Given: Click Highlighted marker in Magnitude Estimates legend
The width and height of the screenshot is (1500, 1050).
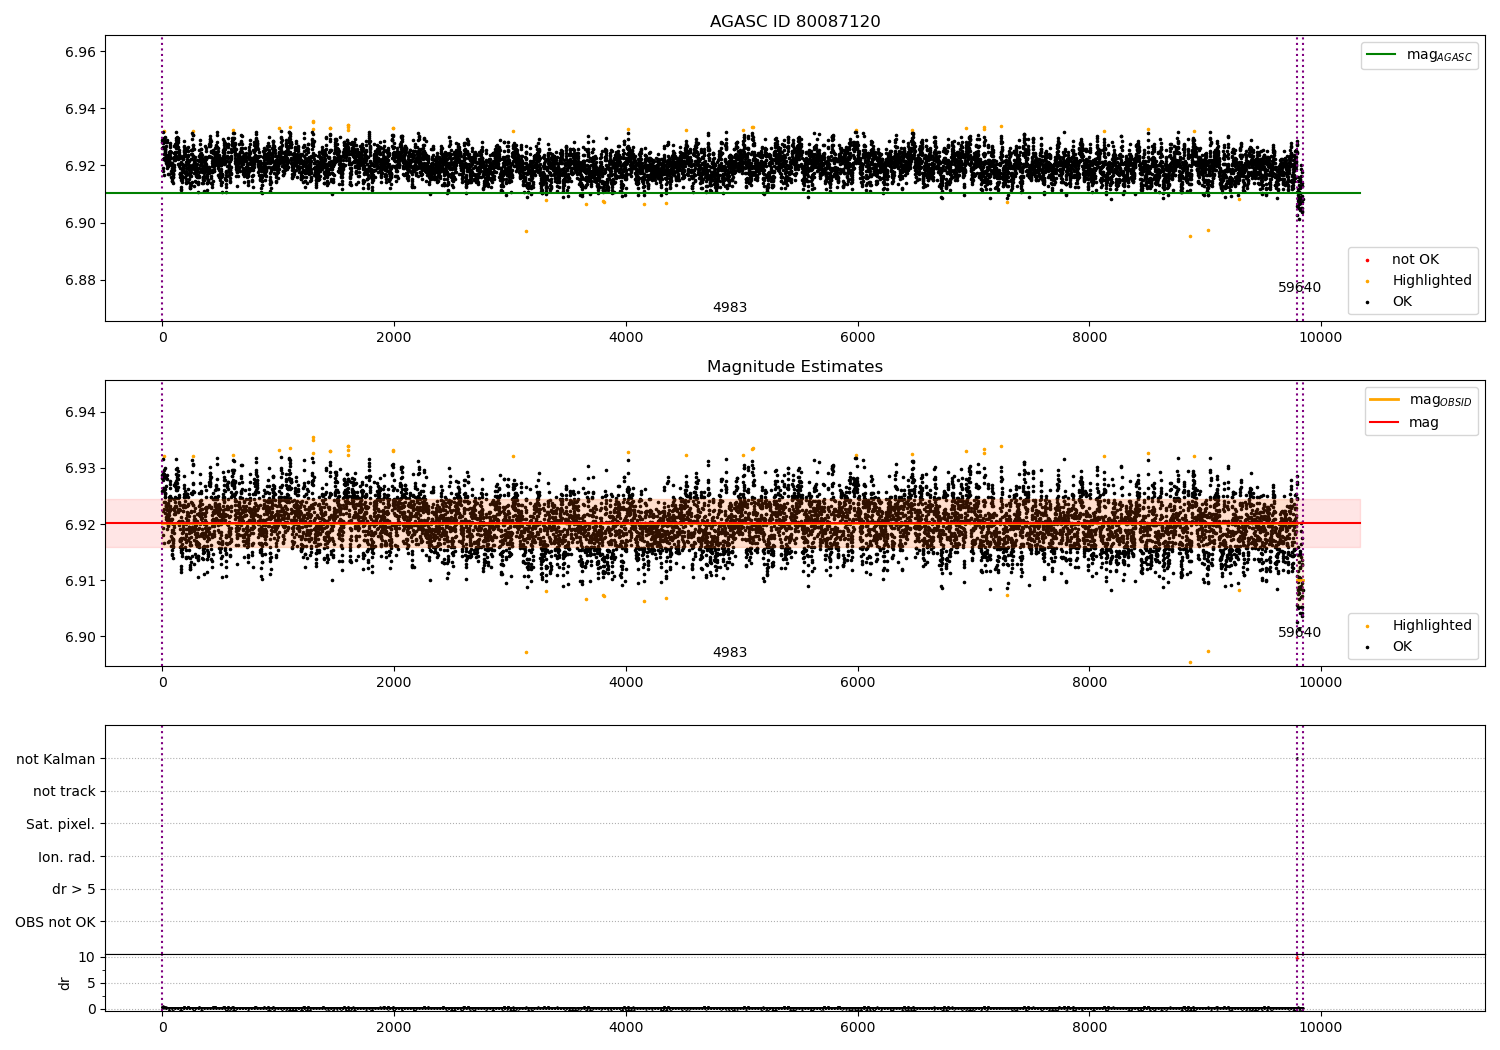Looking at the screenshot, I should pos(1367,626).
